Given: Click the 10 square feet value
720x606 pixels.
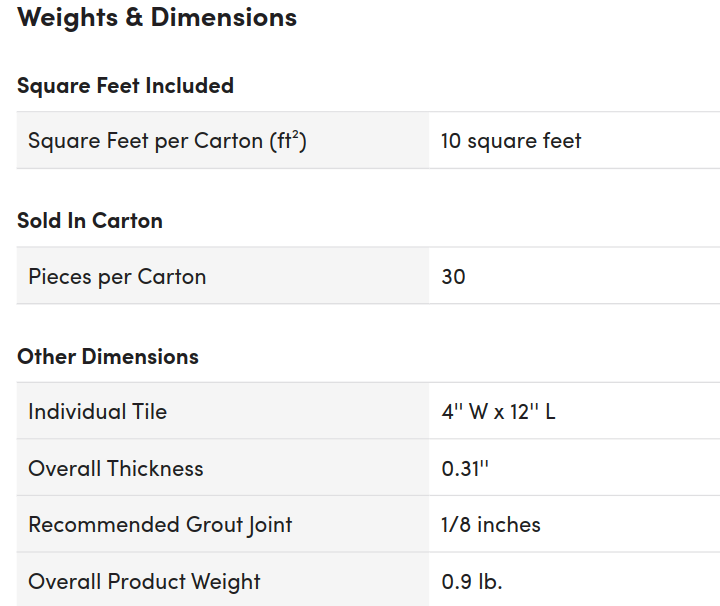Looking at the screenshot, I should coord(511,141).
